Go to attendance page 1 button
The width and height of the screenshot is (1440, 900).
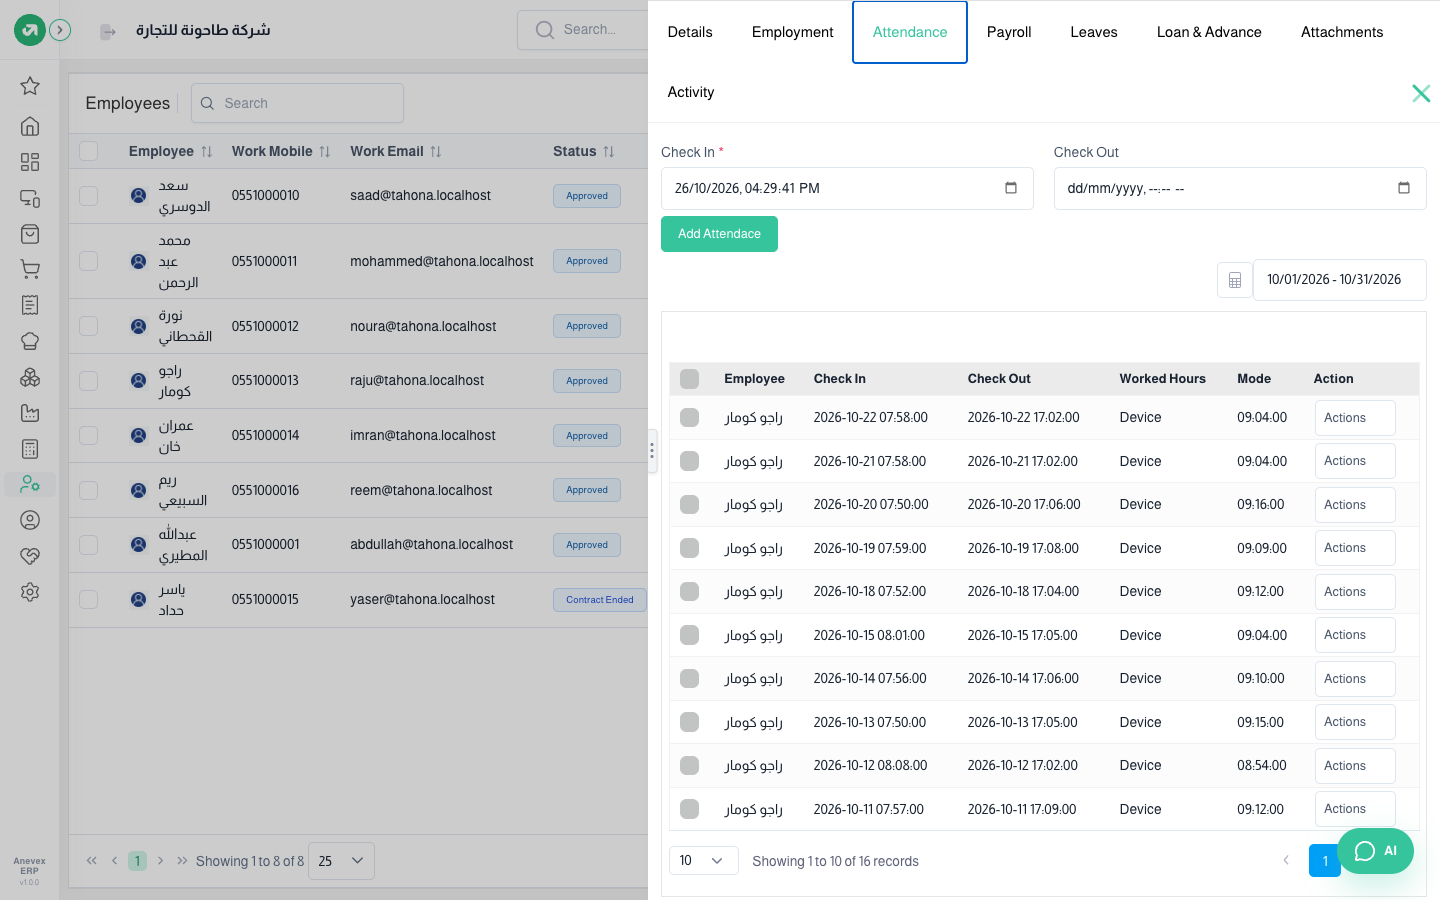[x=1325, y=861]
